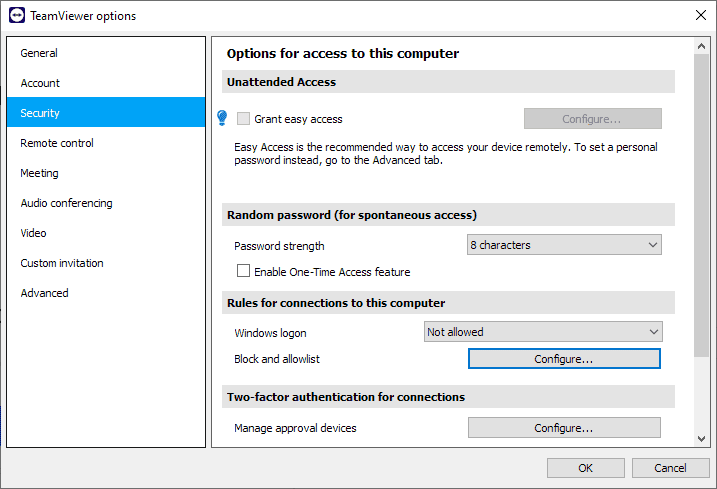Viewport: 717px width, 489px height.
Task: Click the scrollbar down arrow
Action: [701, 439]
